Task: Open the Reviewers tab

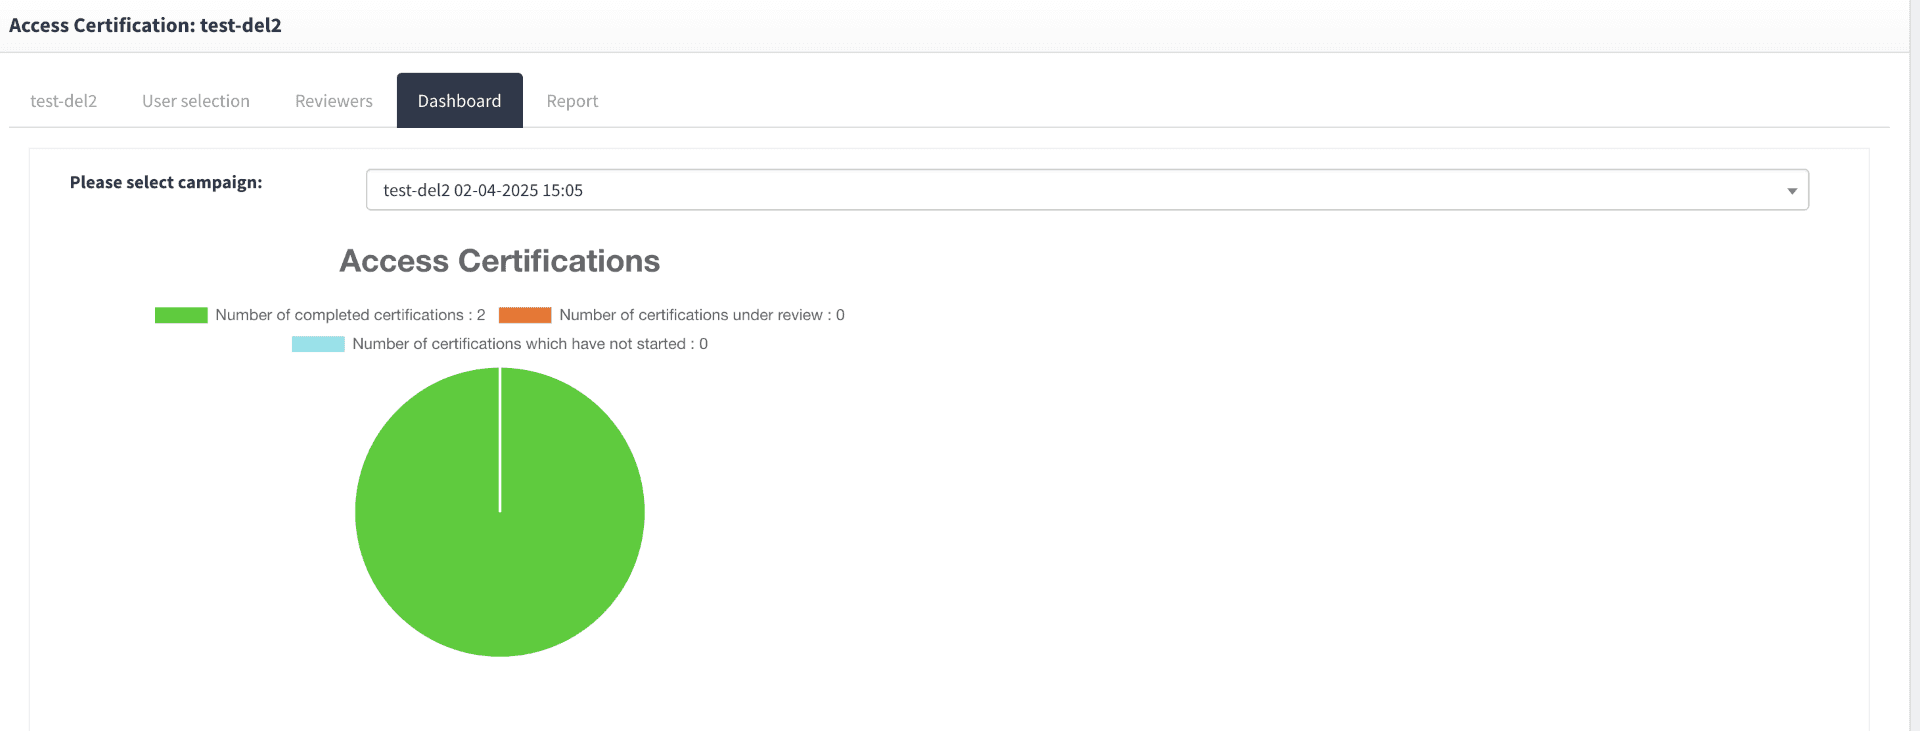Action: (x=334, y=101)
